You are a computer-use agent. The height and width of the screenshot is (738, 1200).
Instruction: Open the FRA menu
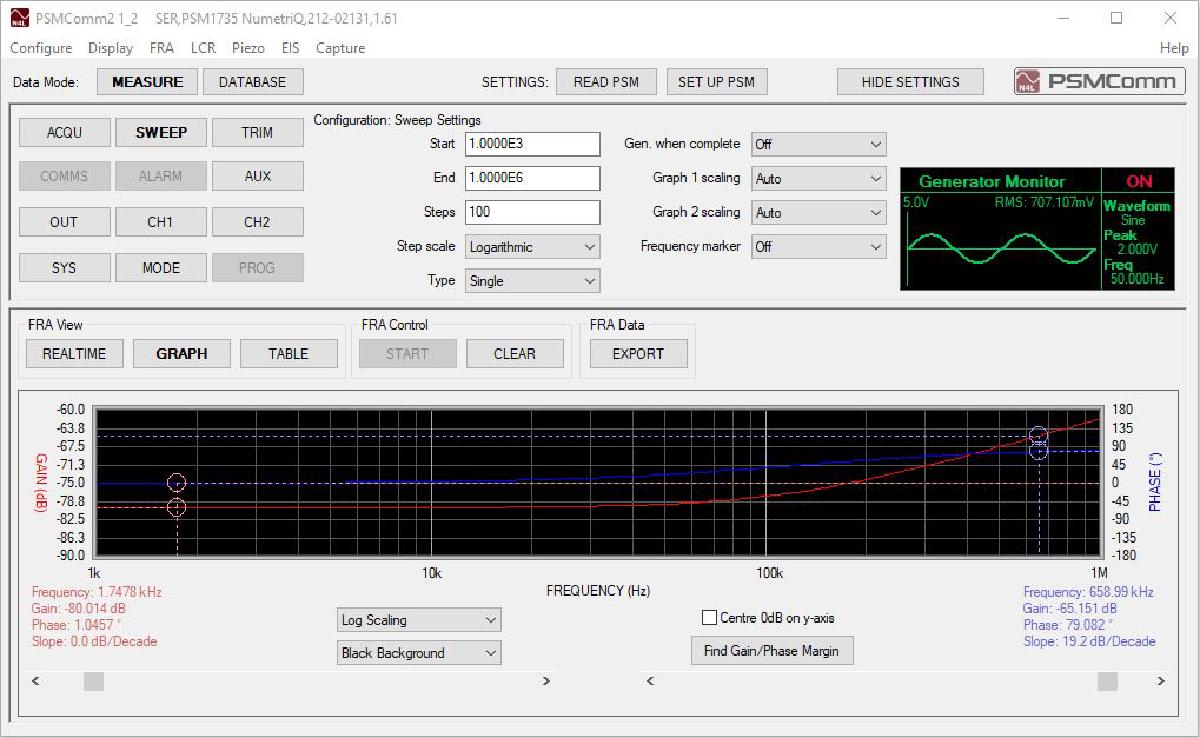coord(162,47)
